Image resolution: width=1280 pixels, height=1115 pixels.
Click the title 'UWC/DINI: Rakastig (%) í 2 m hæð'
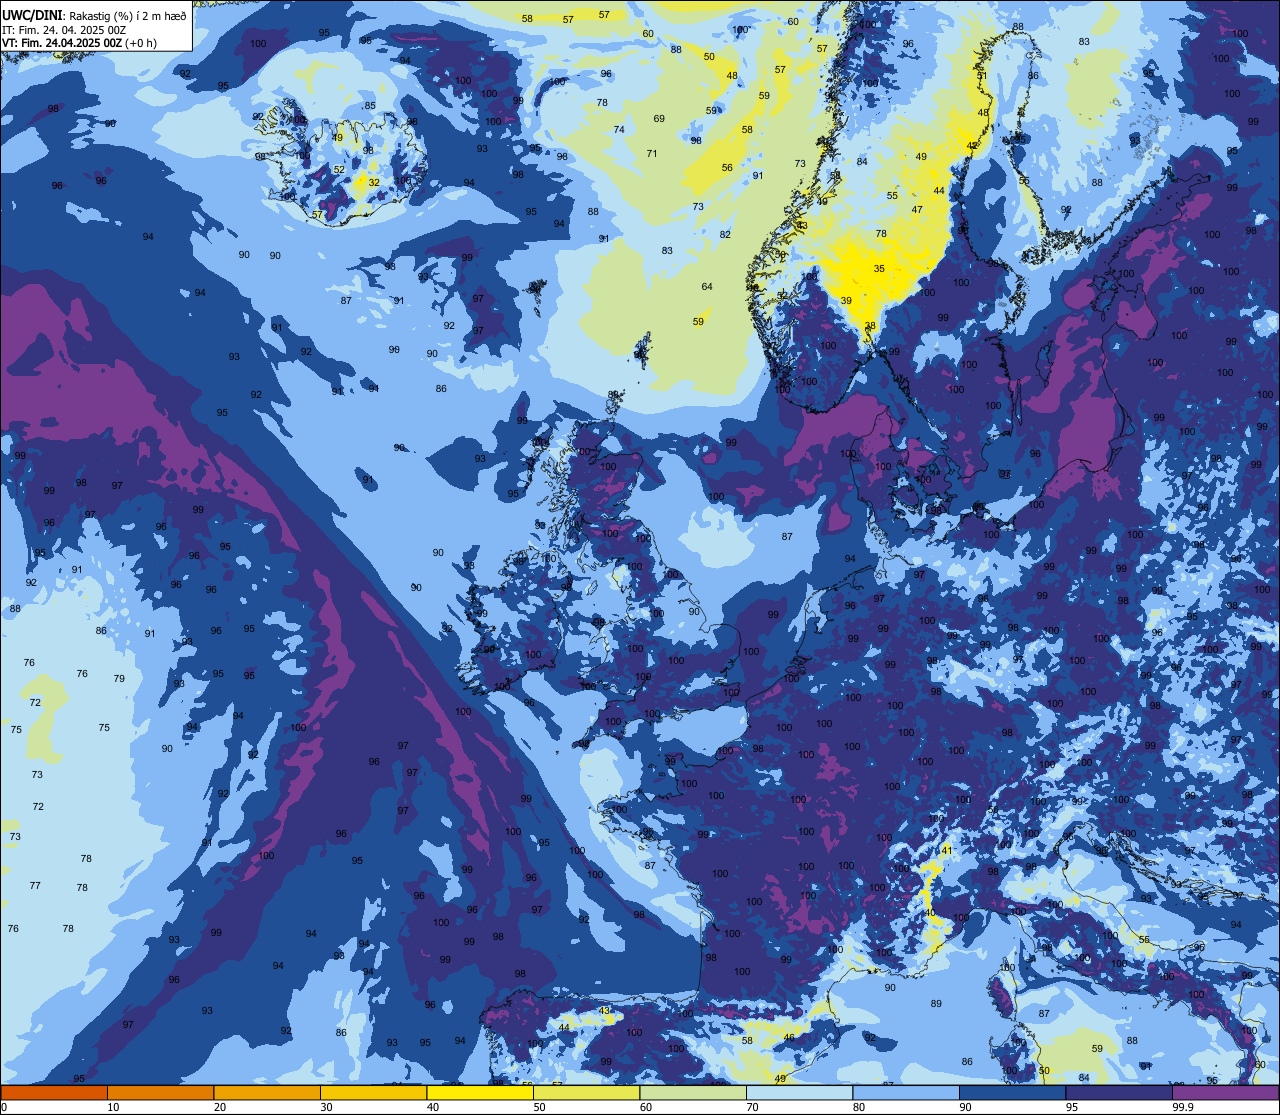(x=94, y=15)
